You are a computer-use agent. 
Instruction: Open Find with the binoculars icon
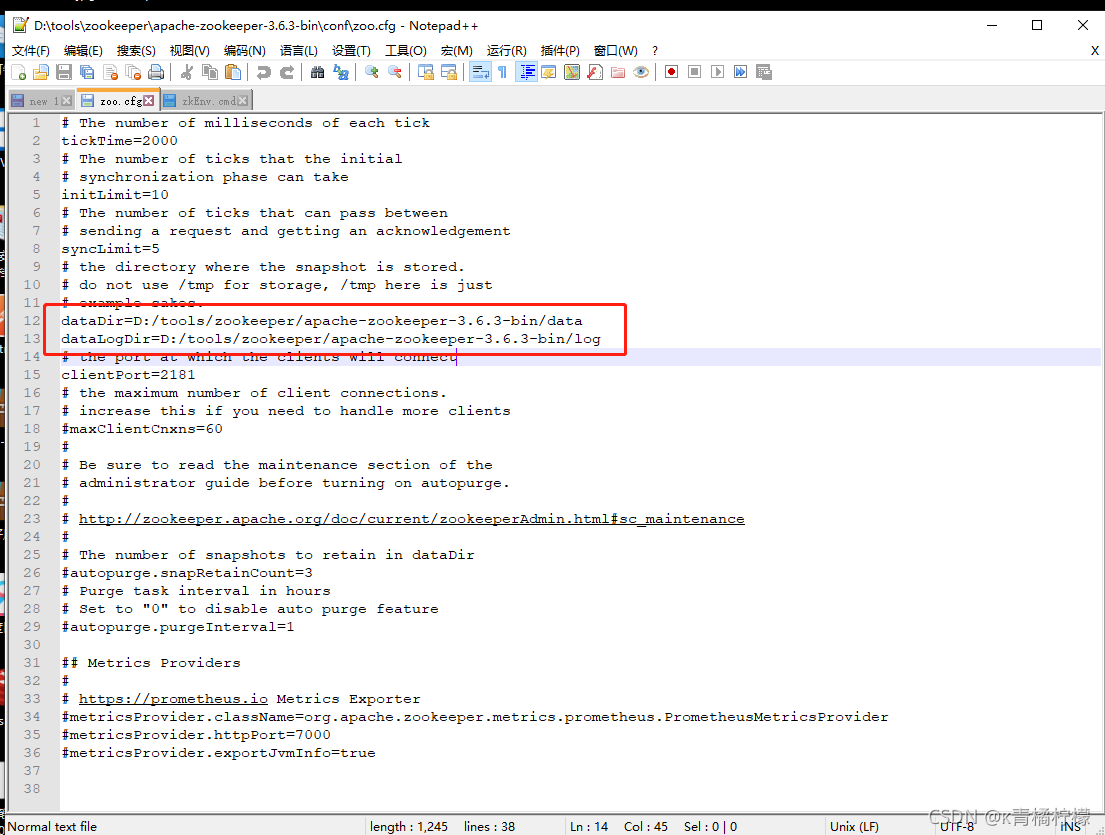tap(318, 72)
